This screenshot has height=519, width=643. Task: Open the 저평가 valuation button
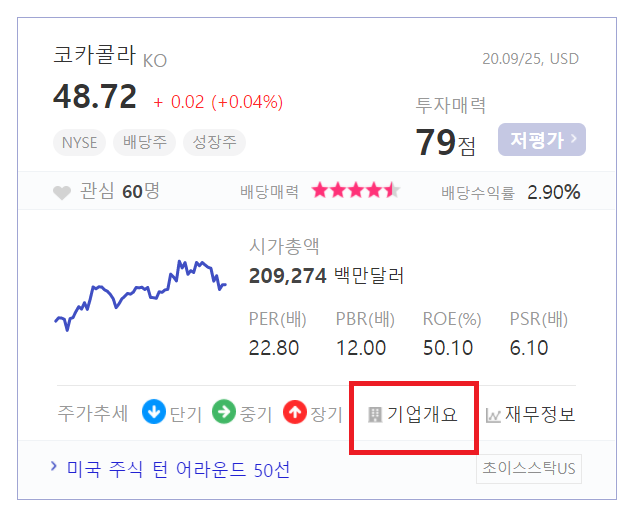click(x=542, y=139)
